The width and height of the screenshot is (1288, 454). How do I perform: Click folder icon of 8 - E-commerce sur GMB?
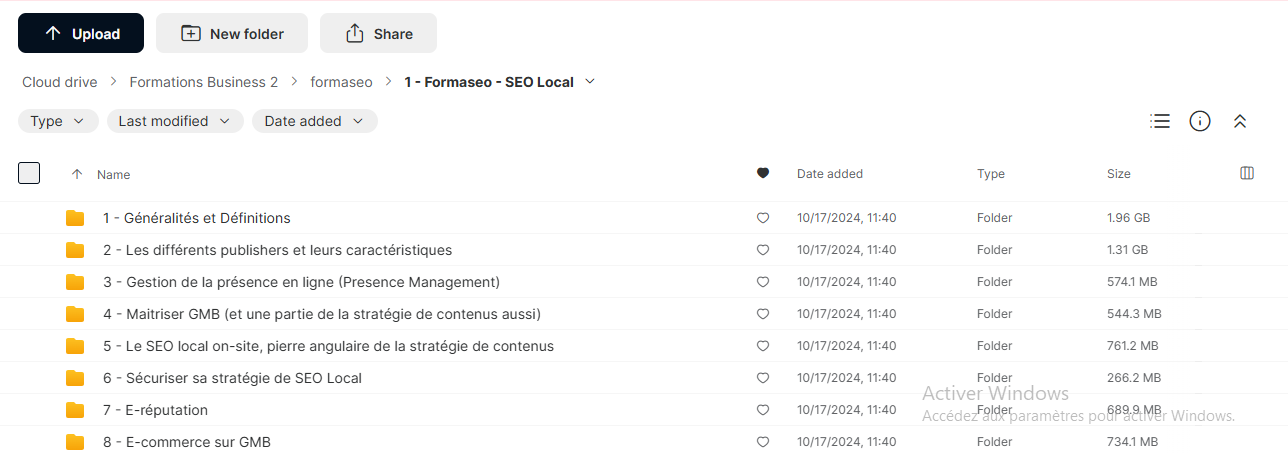[x=75, y=442]
